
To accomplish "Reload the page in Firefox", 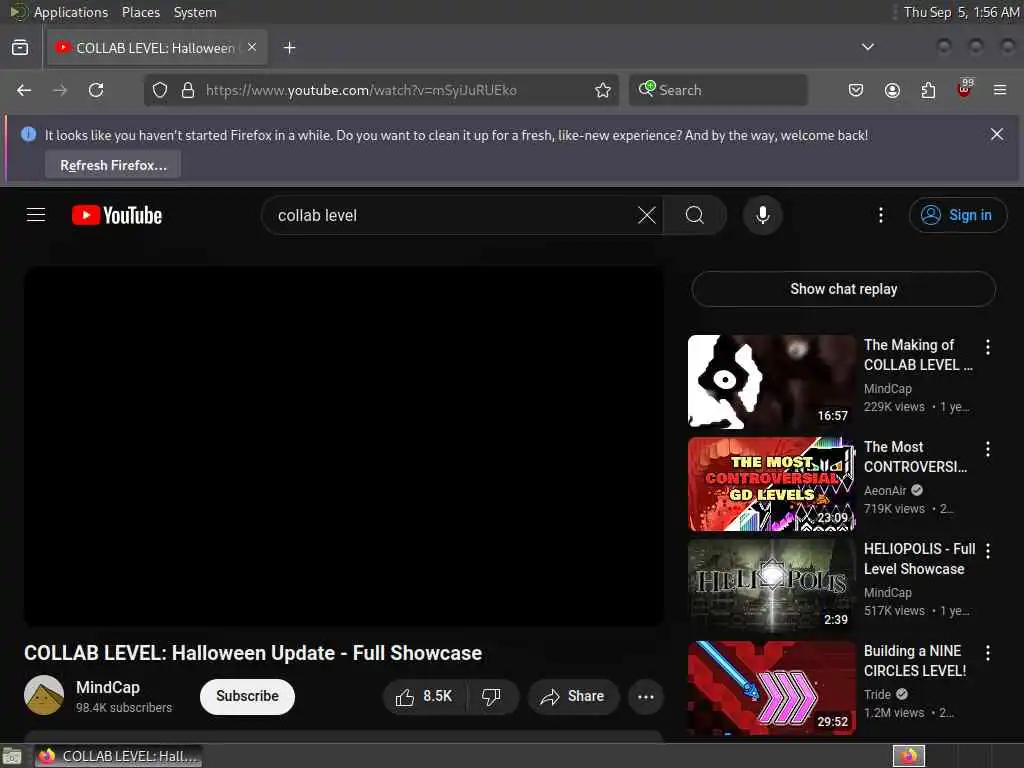I will coord(96,90).
